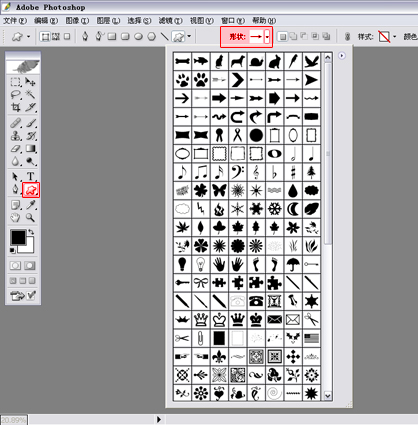Open the Image menu

pyautogui.click(x=77, y=21)
